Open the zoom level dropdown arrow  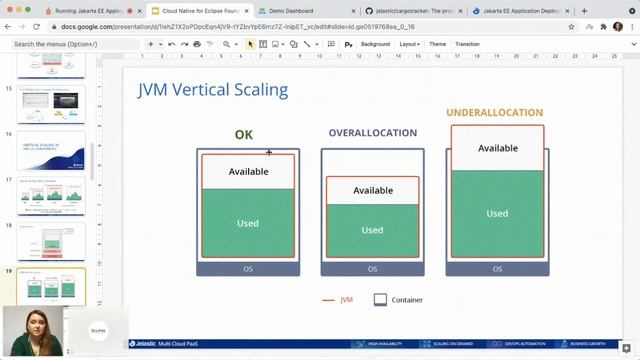pyautogui.click(x=236, y=44)
